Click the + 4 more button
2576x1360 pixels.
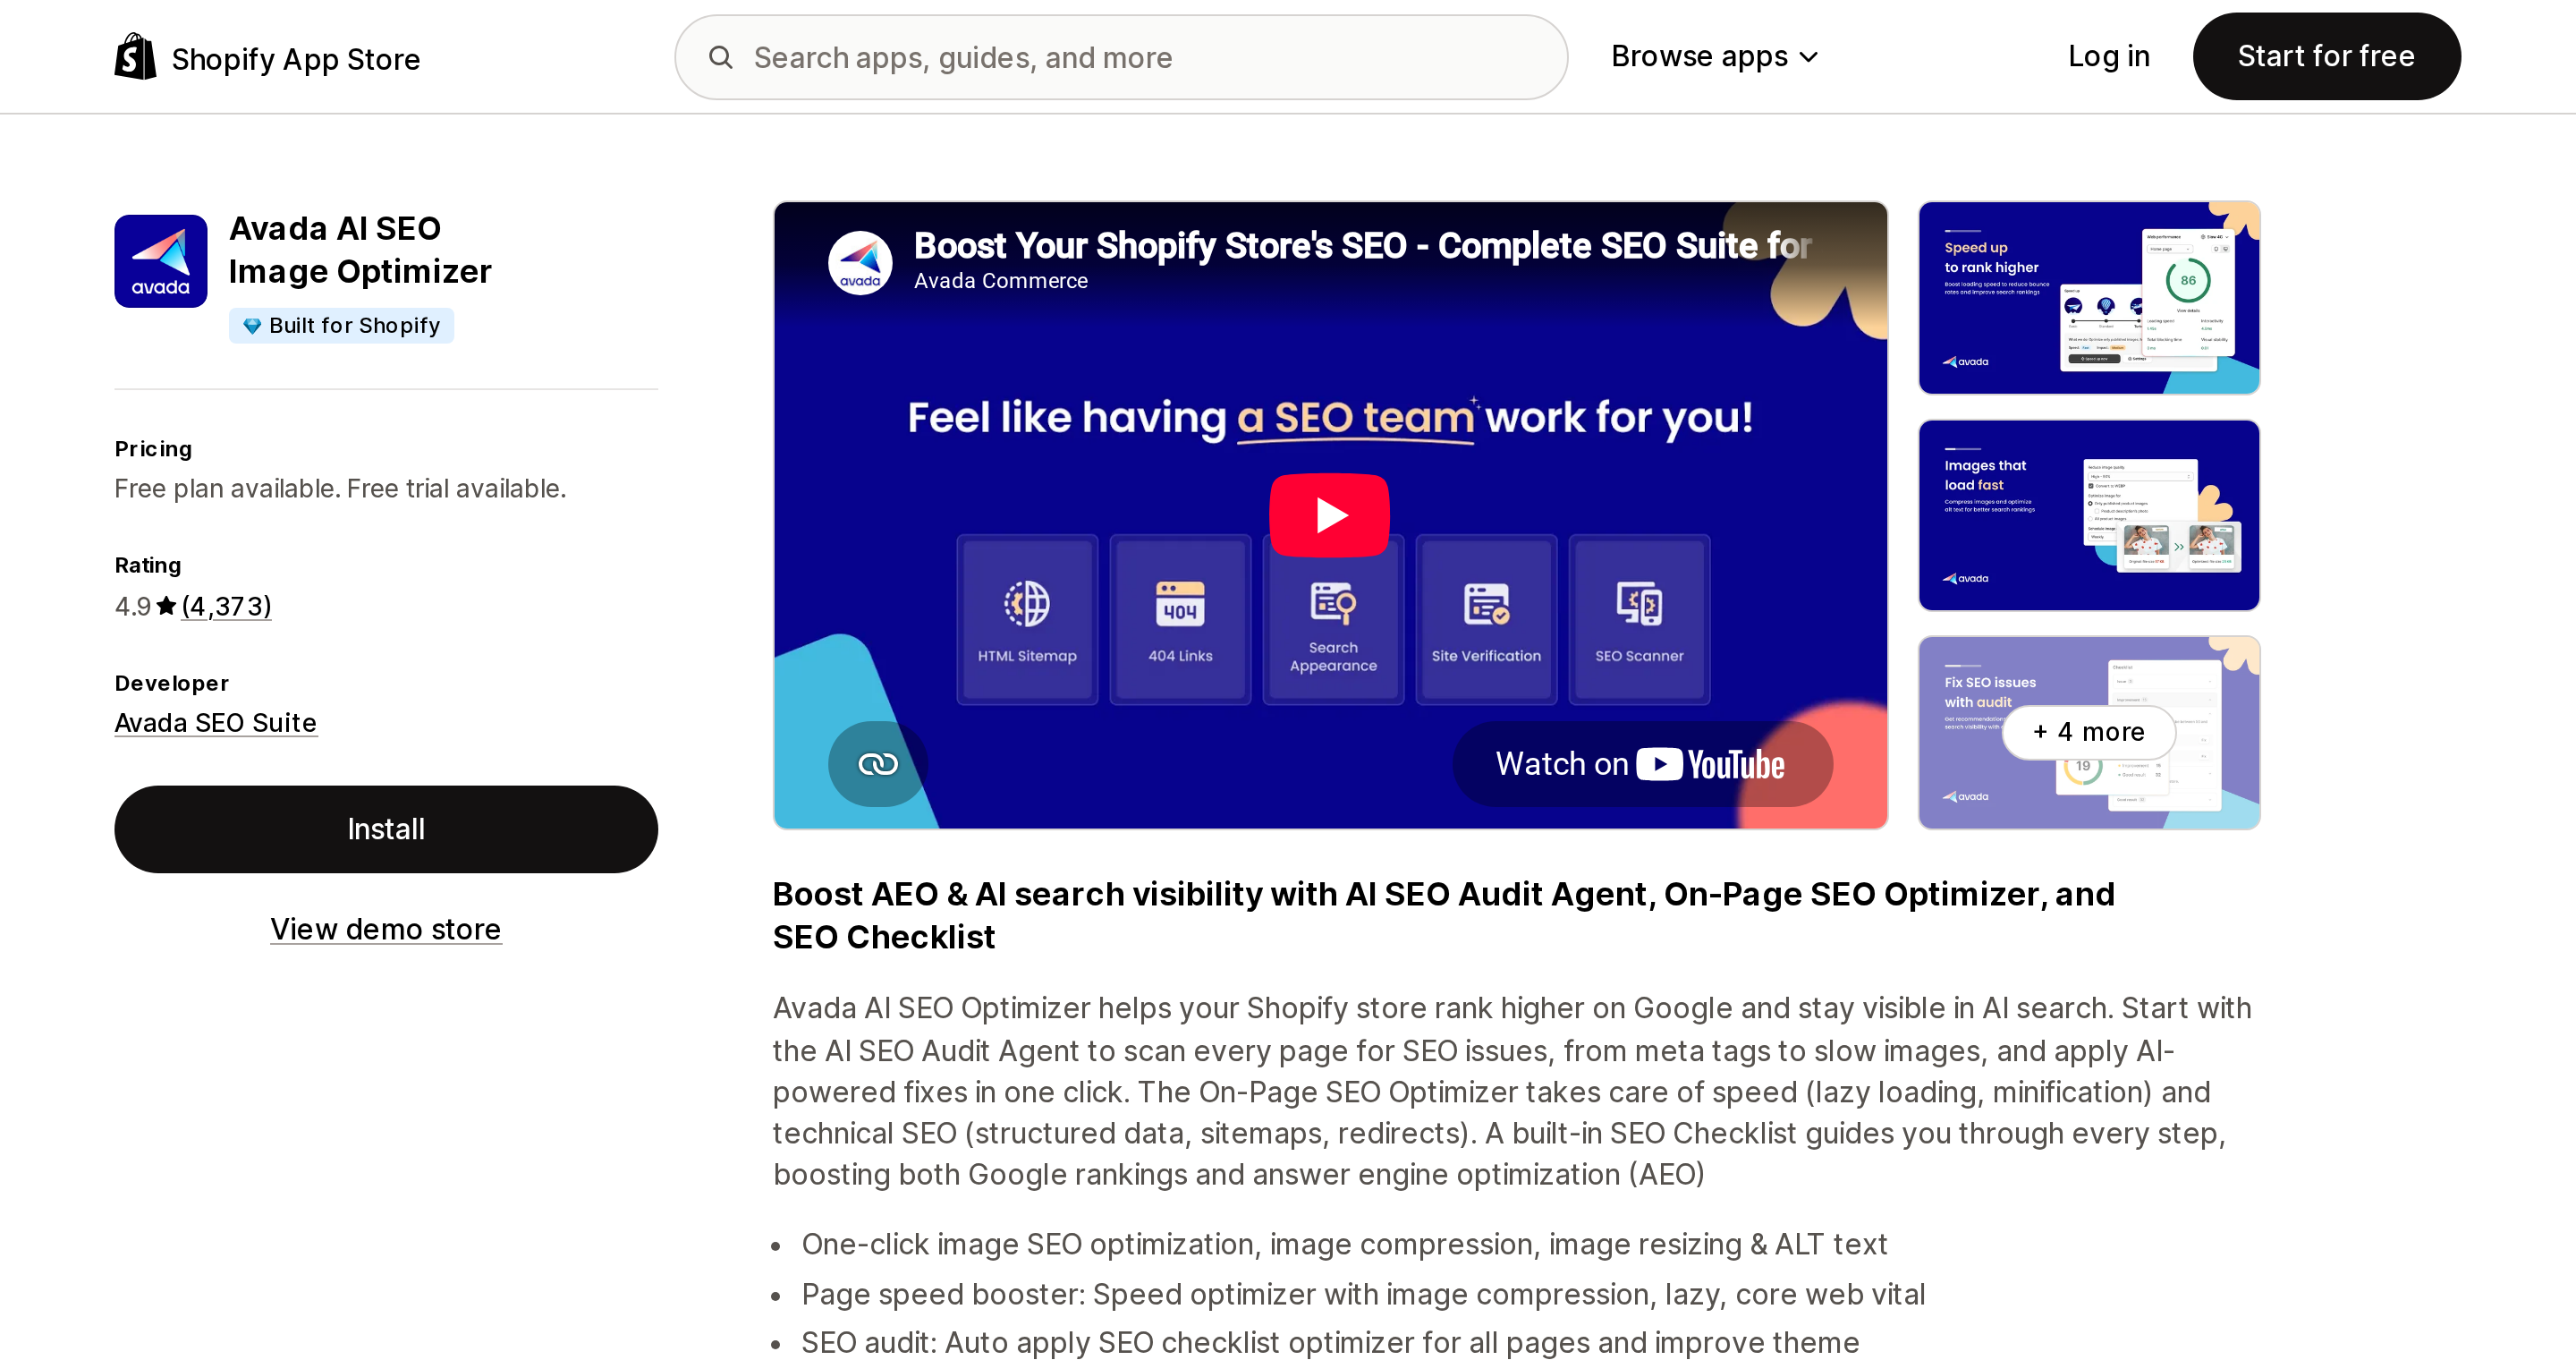click(2088, 732)
